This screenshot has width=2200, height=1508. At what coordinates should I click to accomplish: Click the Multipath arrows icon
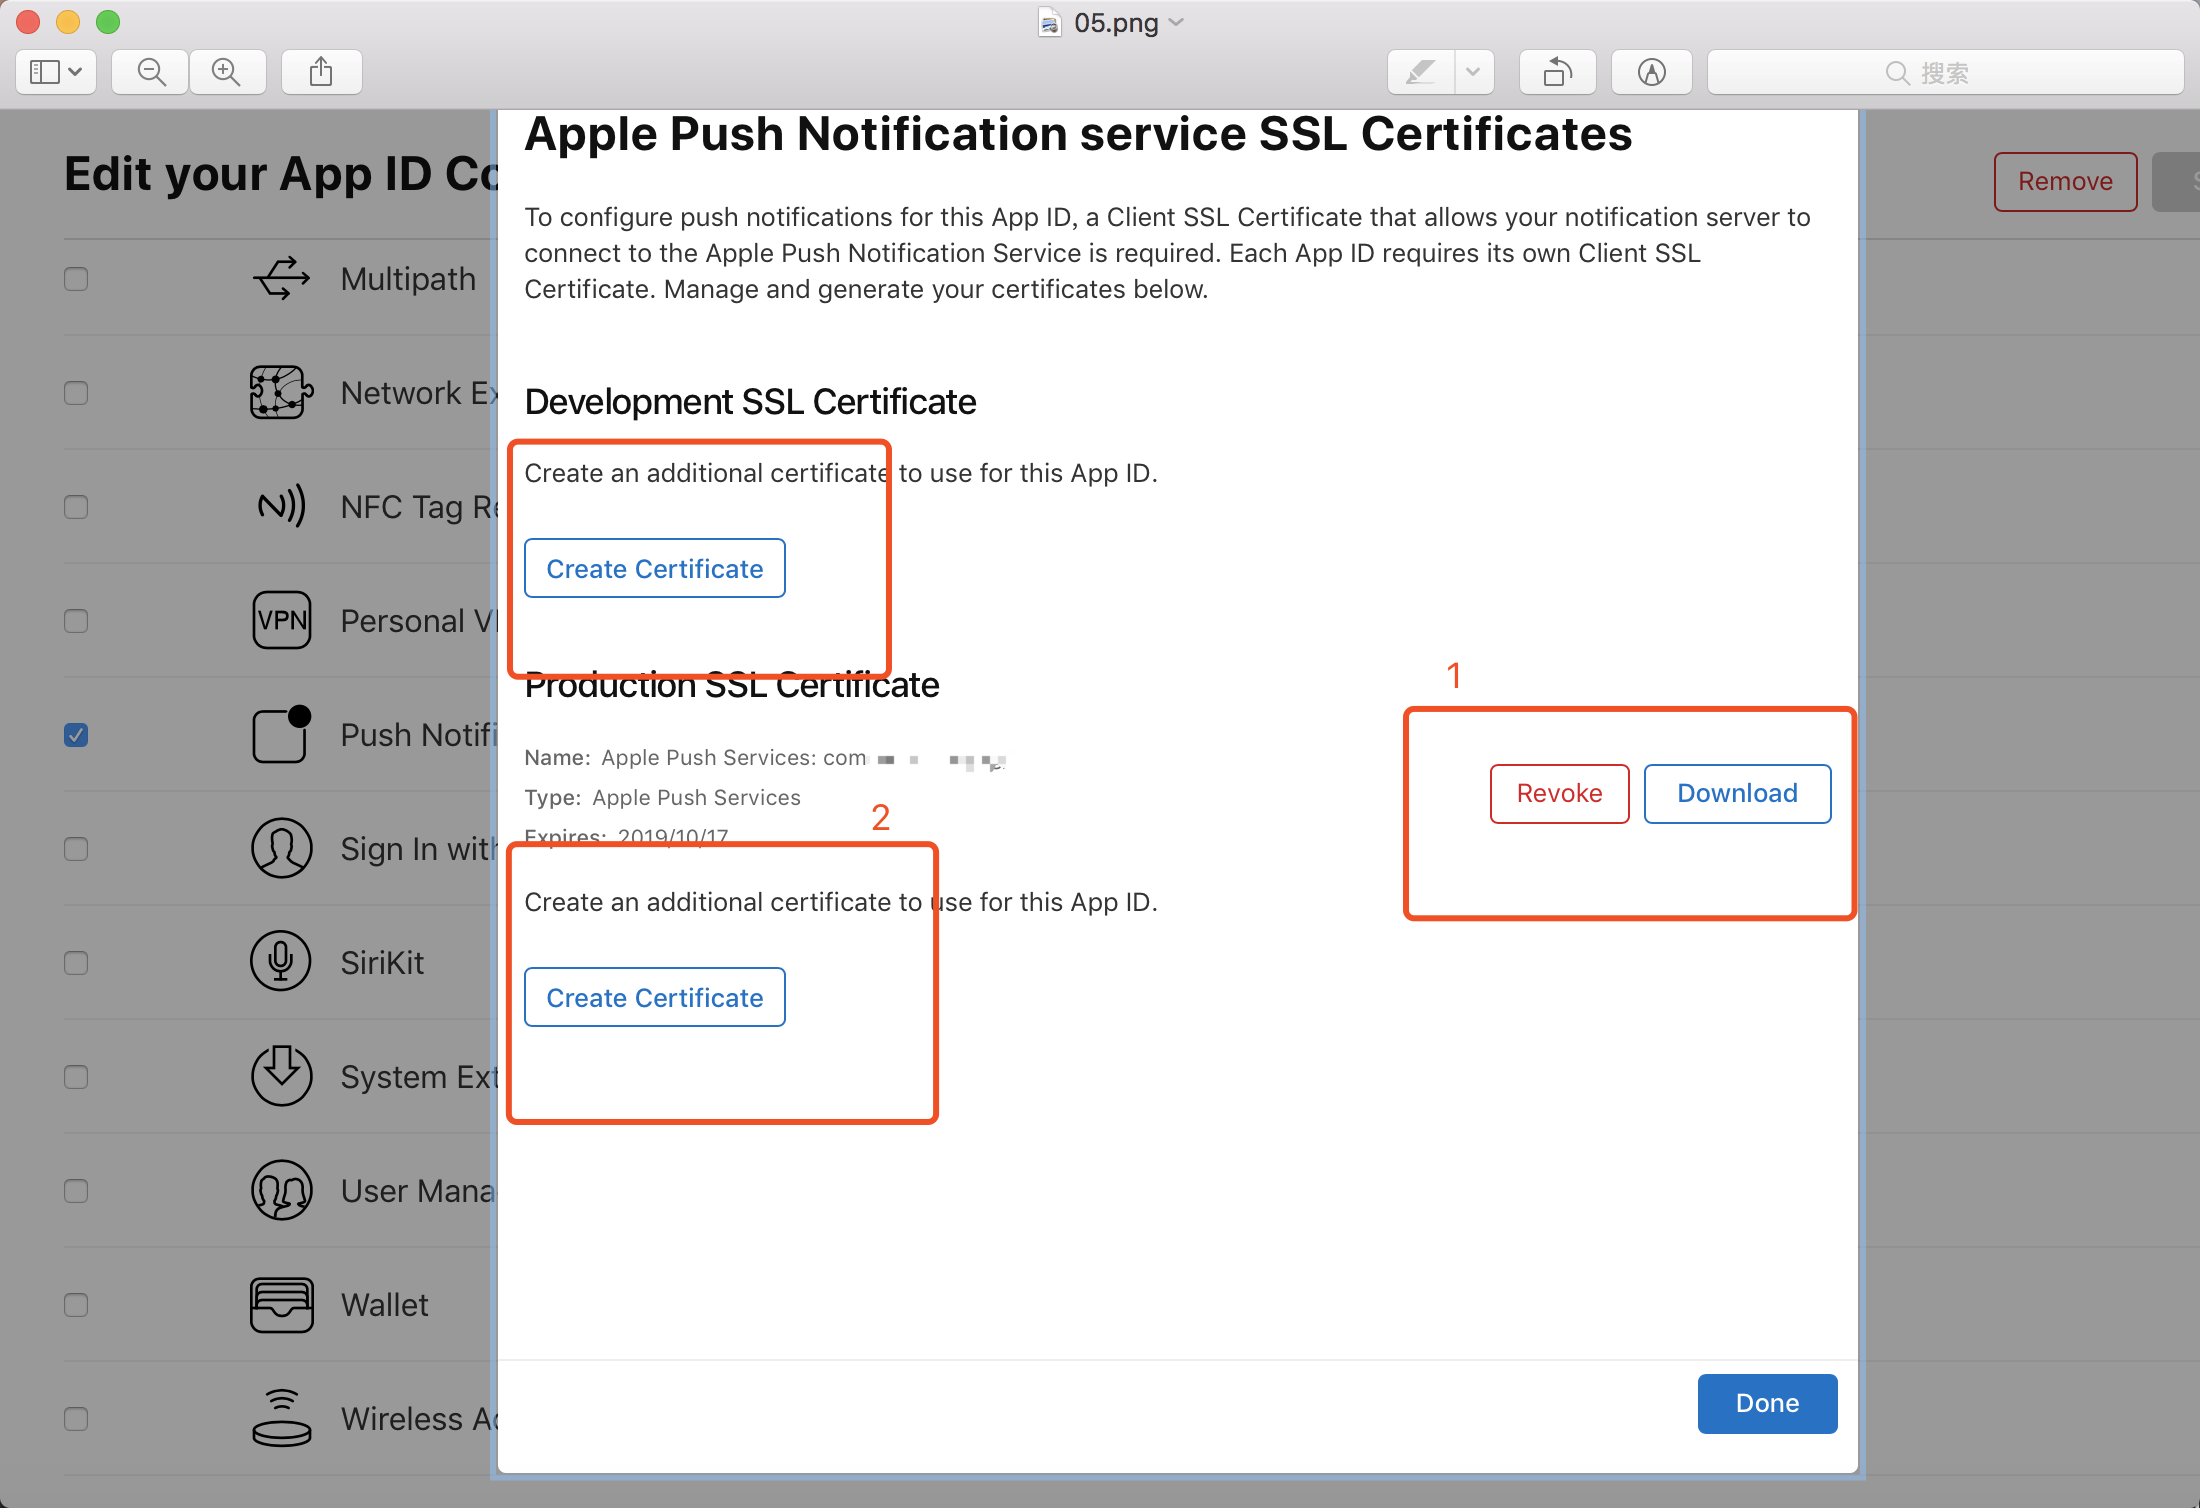[282, 278]
